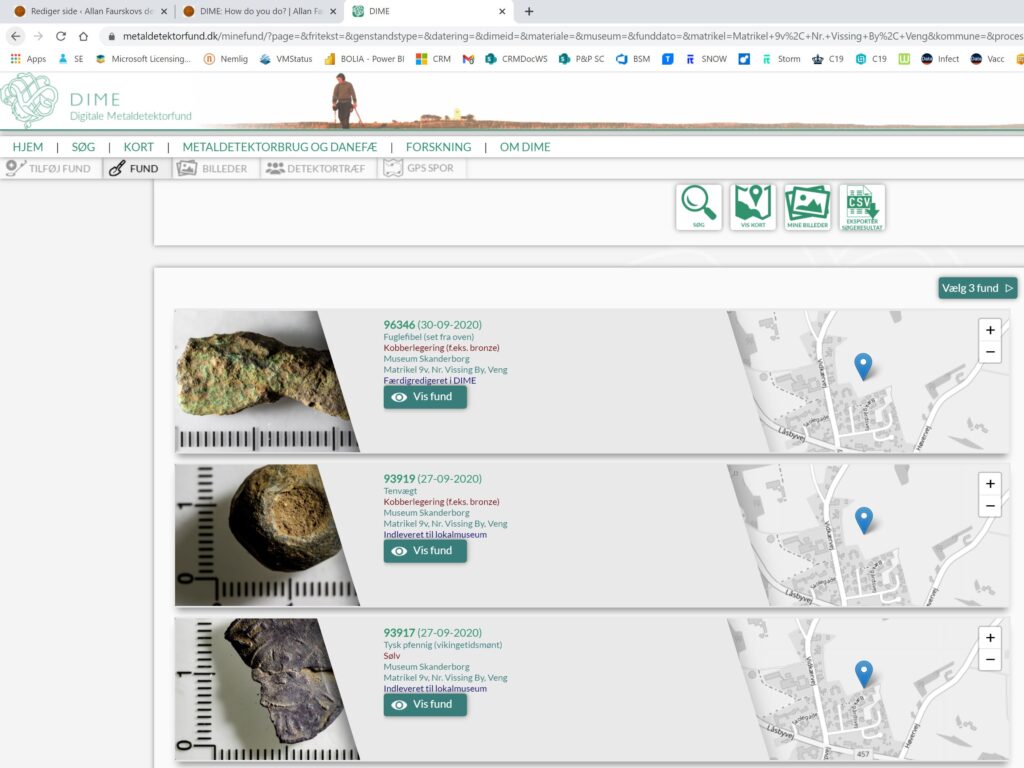Open the Storm bookmark
1024x768 pixels.
coord(781,59)
